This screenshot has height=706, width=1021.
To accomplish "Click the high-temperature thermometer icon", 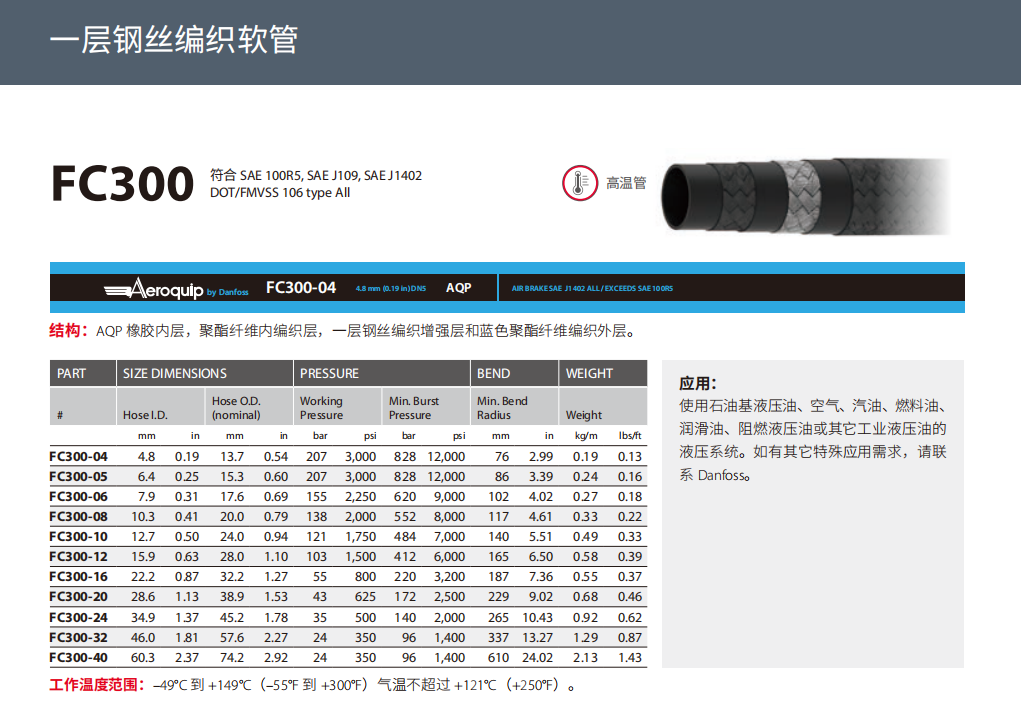I will (580, 183).
